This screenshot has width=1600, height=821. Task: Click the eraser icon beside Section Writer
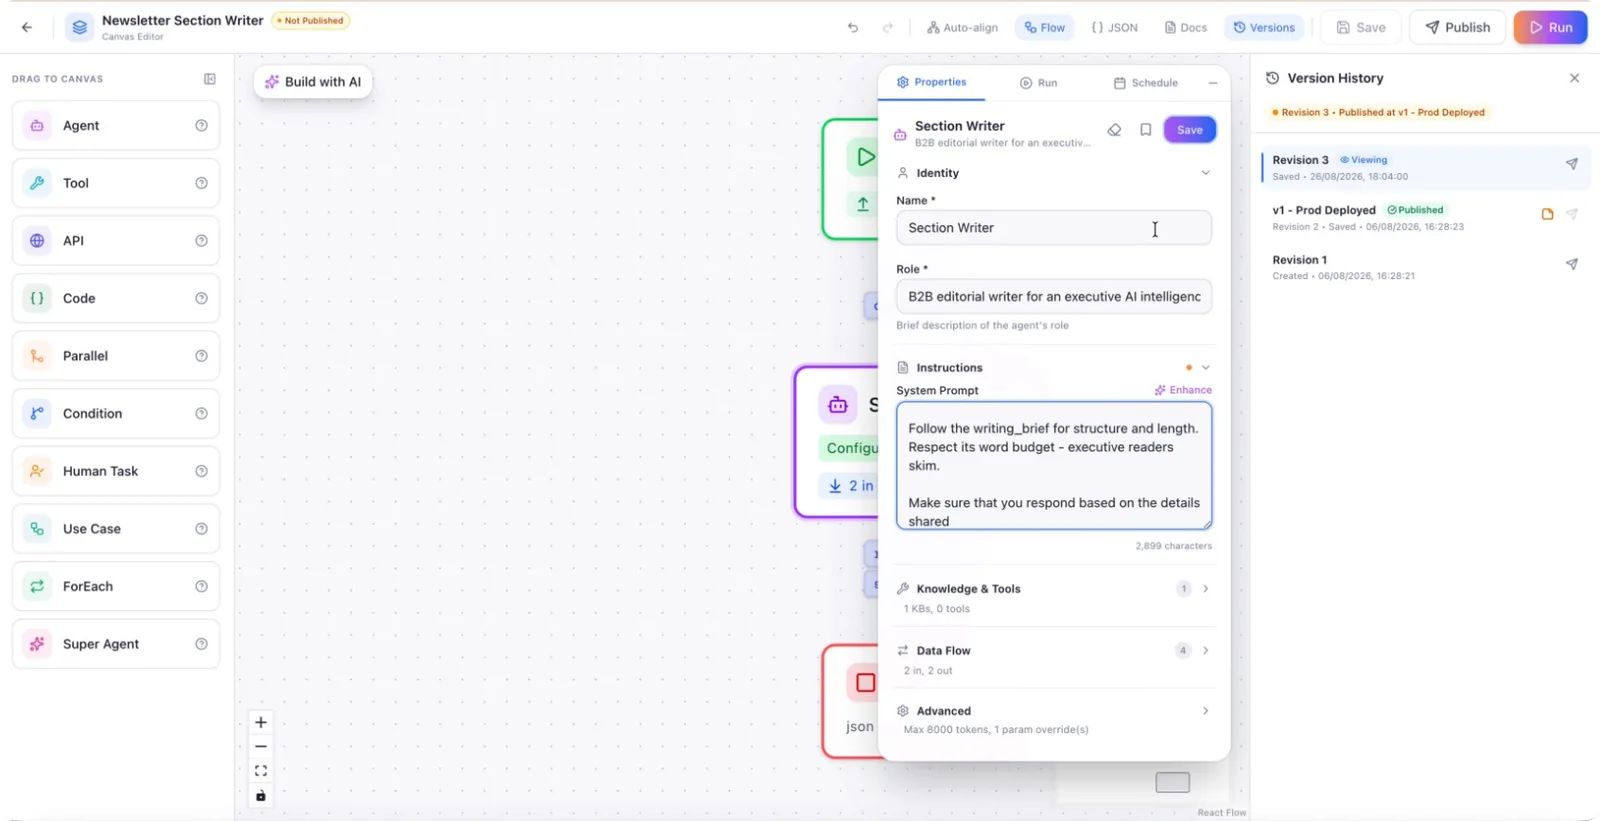click(x=1114, y=130)
